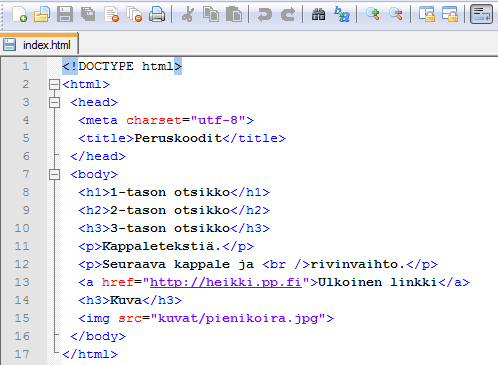Click the src attribute on line 15
498x365 pixels.
130,318
